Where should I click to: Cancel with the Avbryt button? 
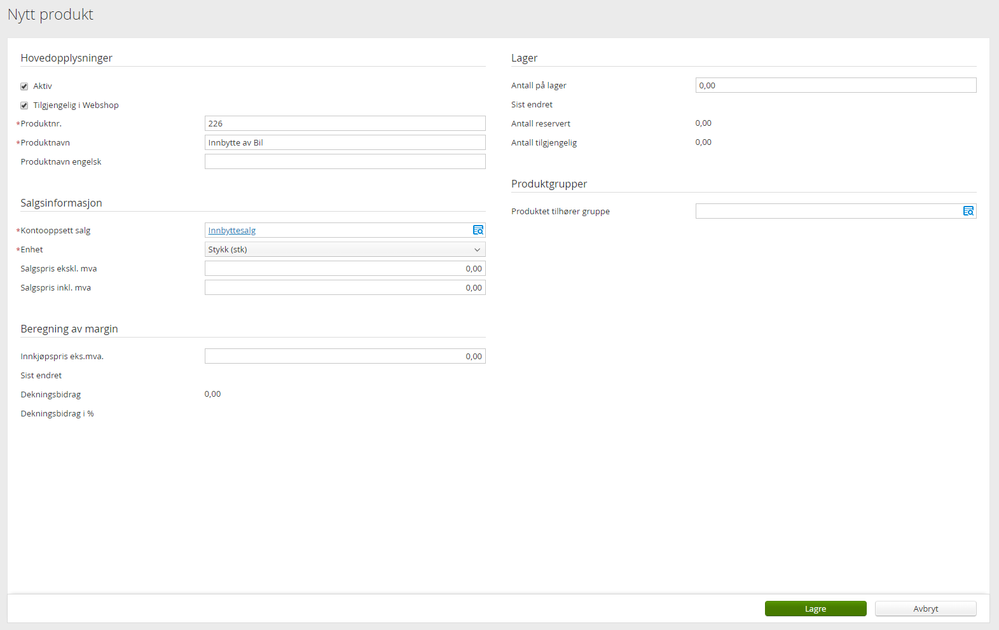click(x=925, y=608)
